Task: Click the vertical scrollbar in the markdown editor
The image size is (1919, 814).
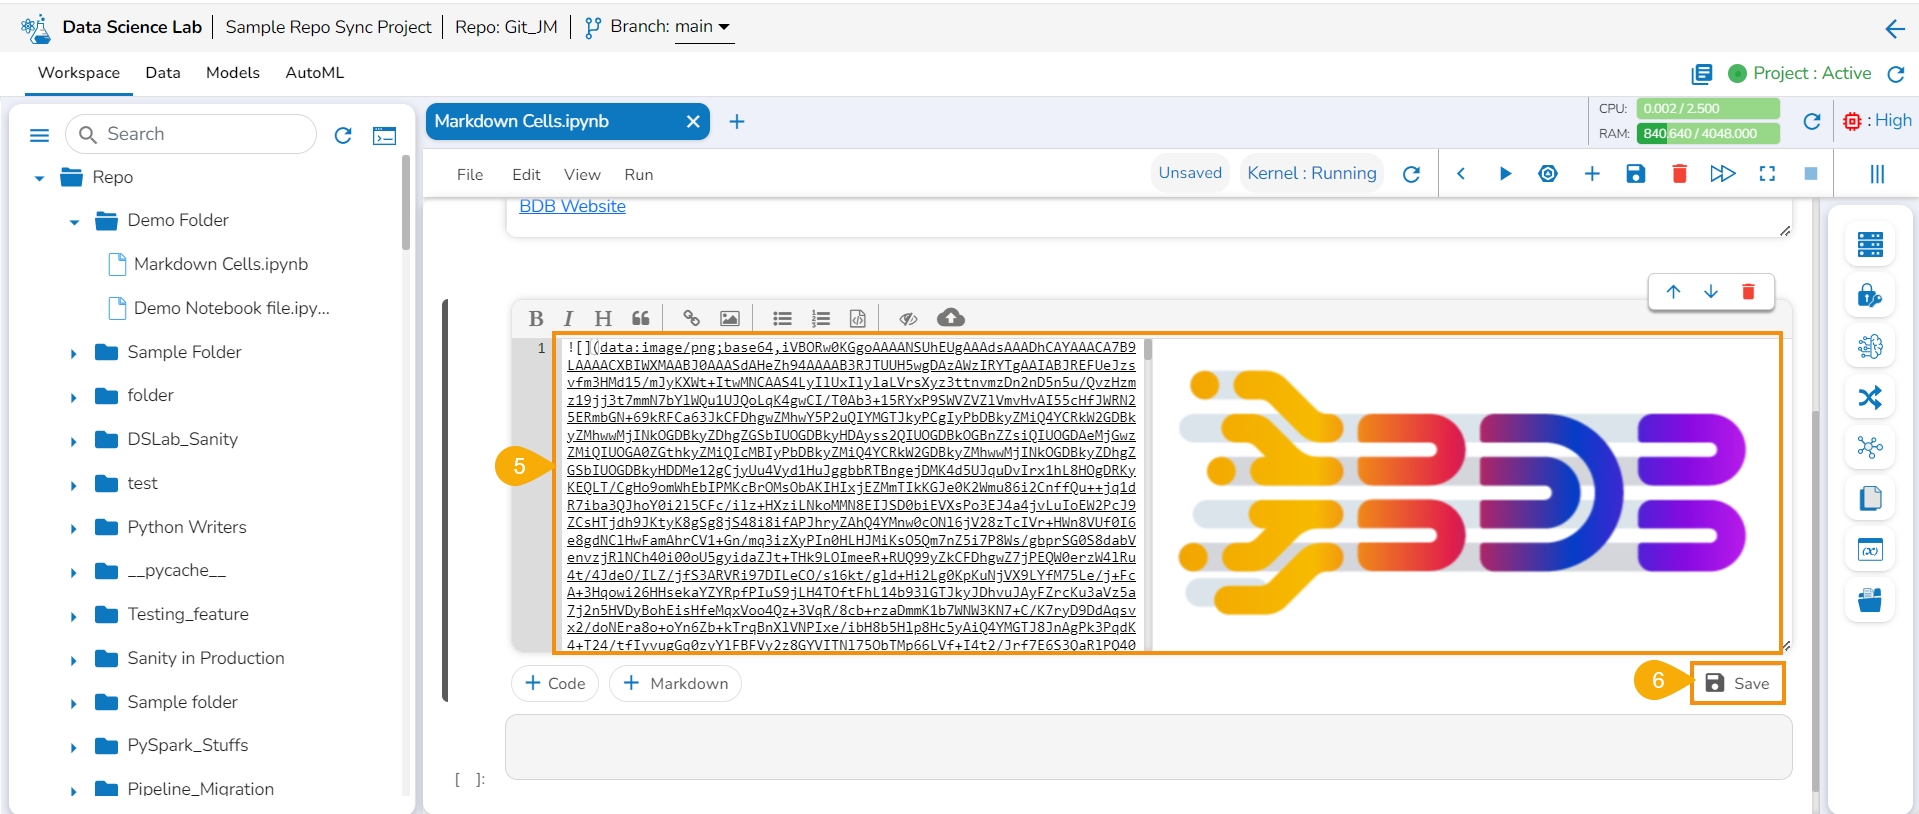Action: [1148, 349]
